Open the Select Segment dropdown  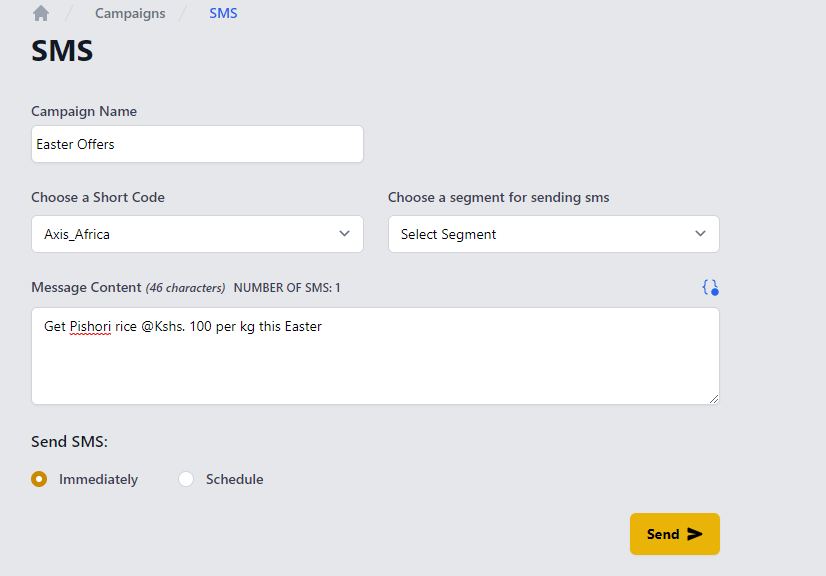pos(554,234)
